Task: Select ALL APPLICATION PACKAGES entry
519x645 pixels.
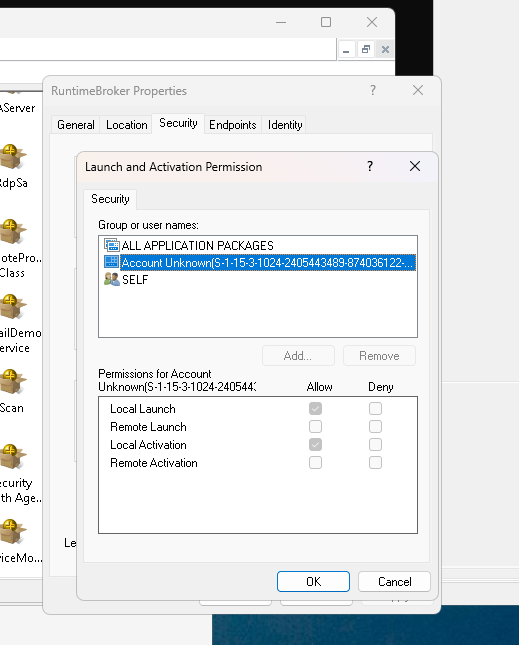Action: click(x=258, y=246)
